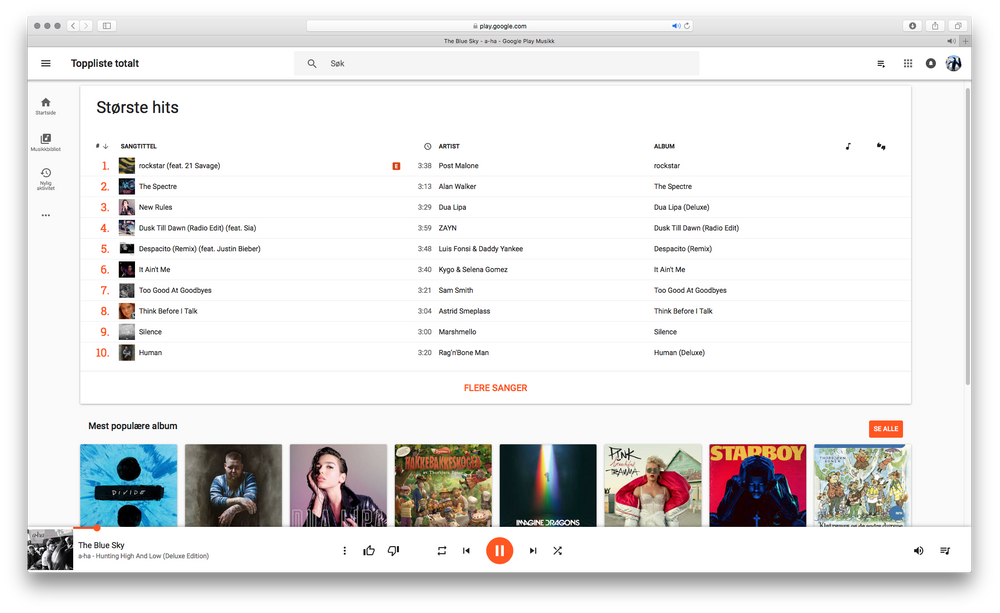Viewport: 1000px width, 613px height.
Task: Skip to previous track
Action: [466, 550]
